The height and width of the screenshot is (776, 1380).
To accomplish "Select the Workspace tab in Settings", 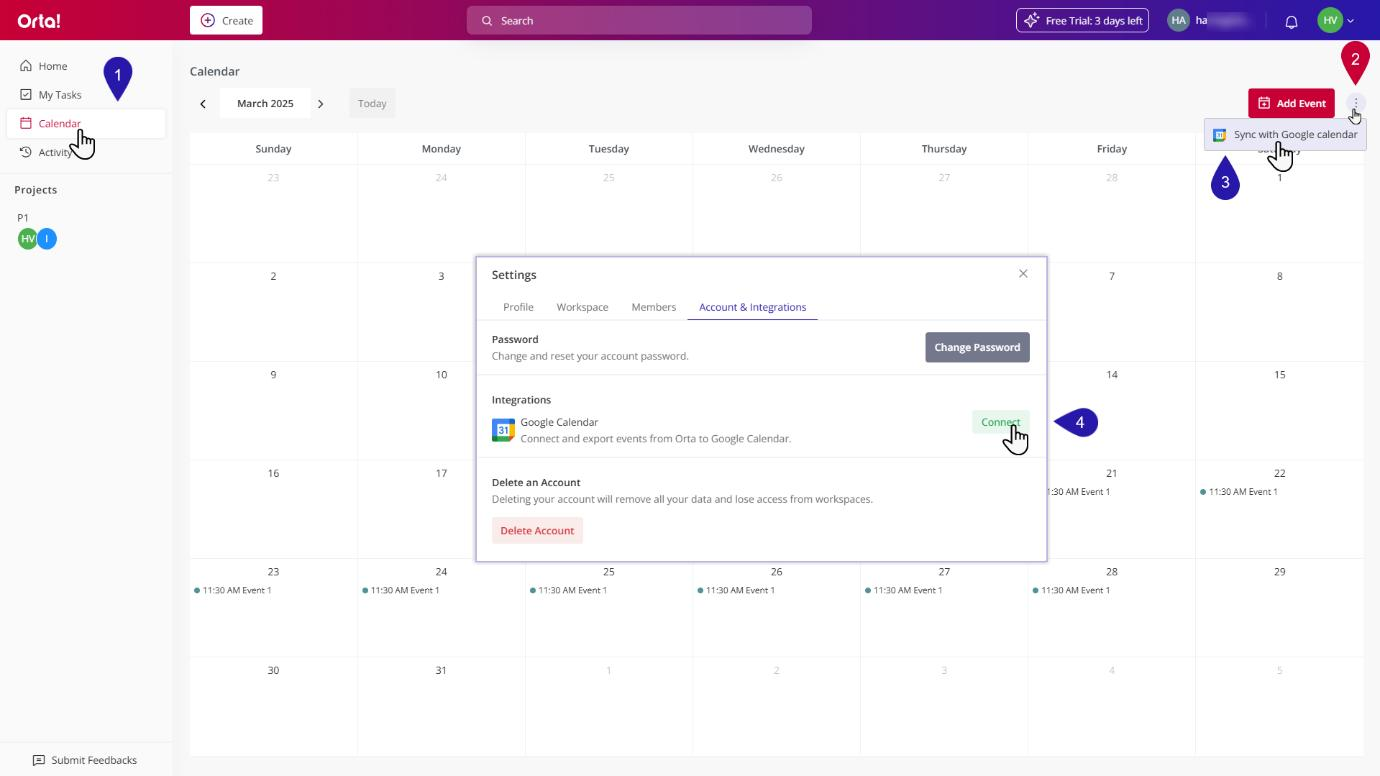I will [582, 307].
